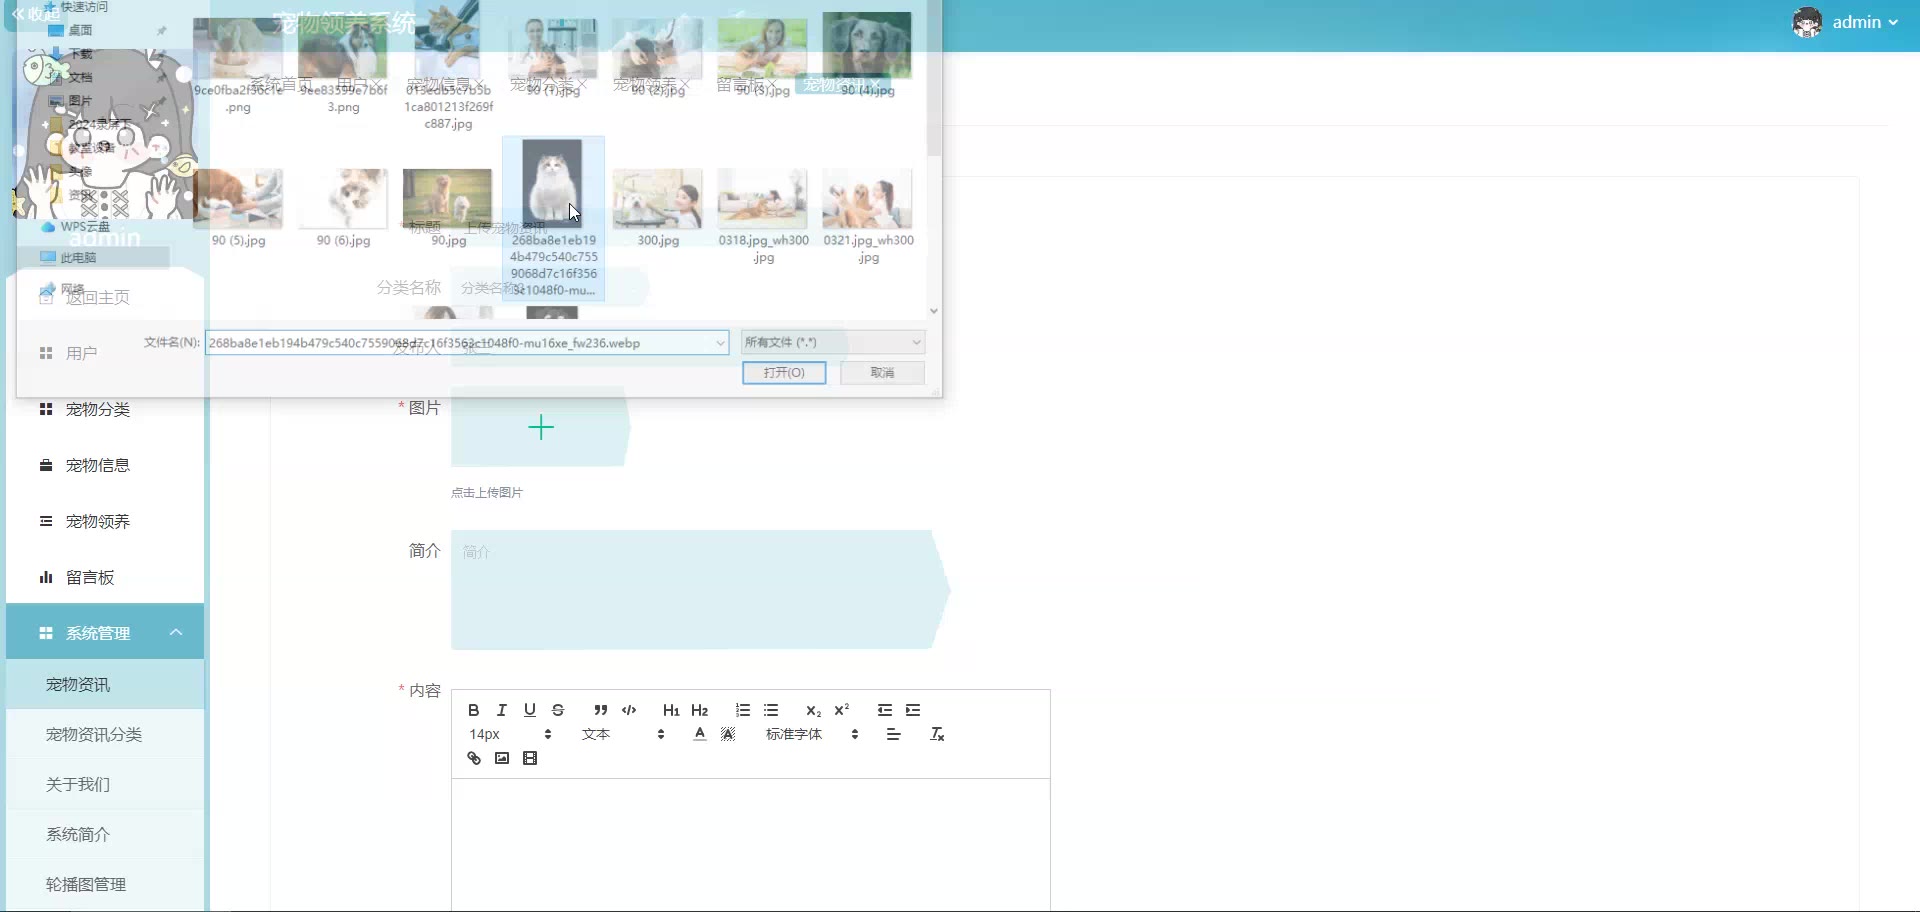Click the file dialog scroll-down arrow
1920x912 pixels.
point(934,311)
